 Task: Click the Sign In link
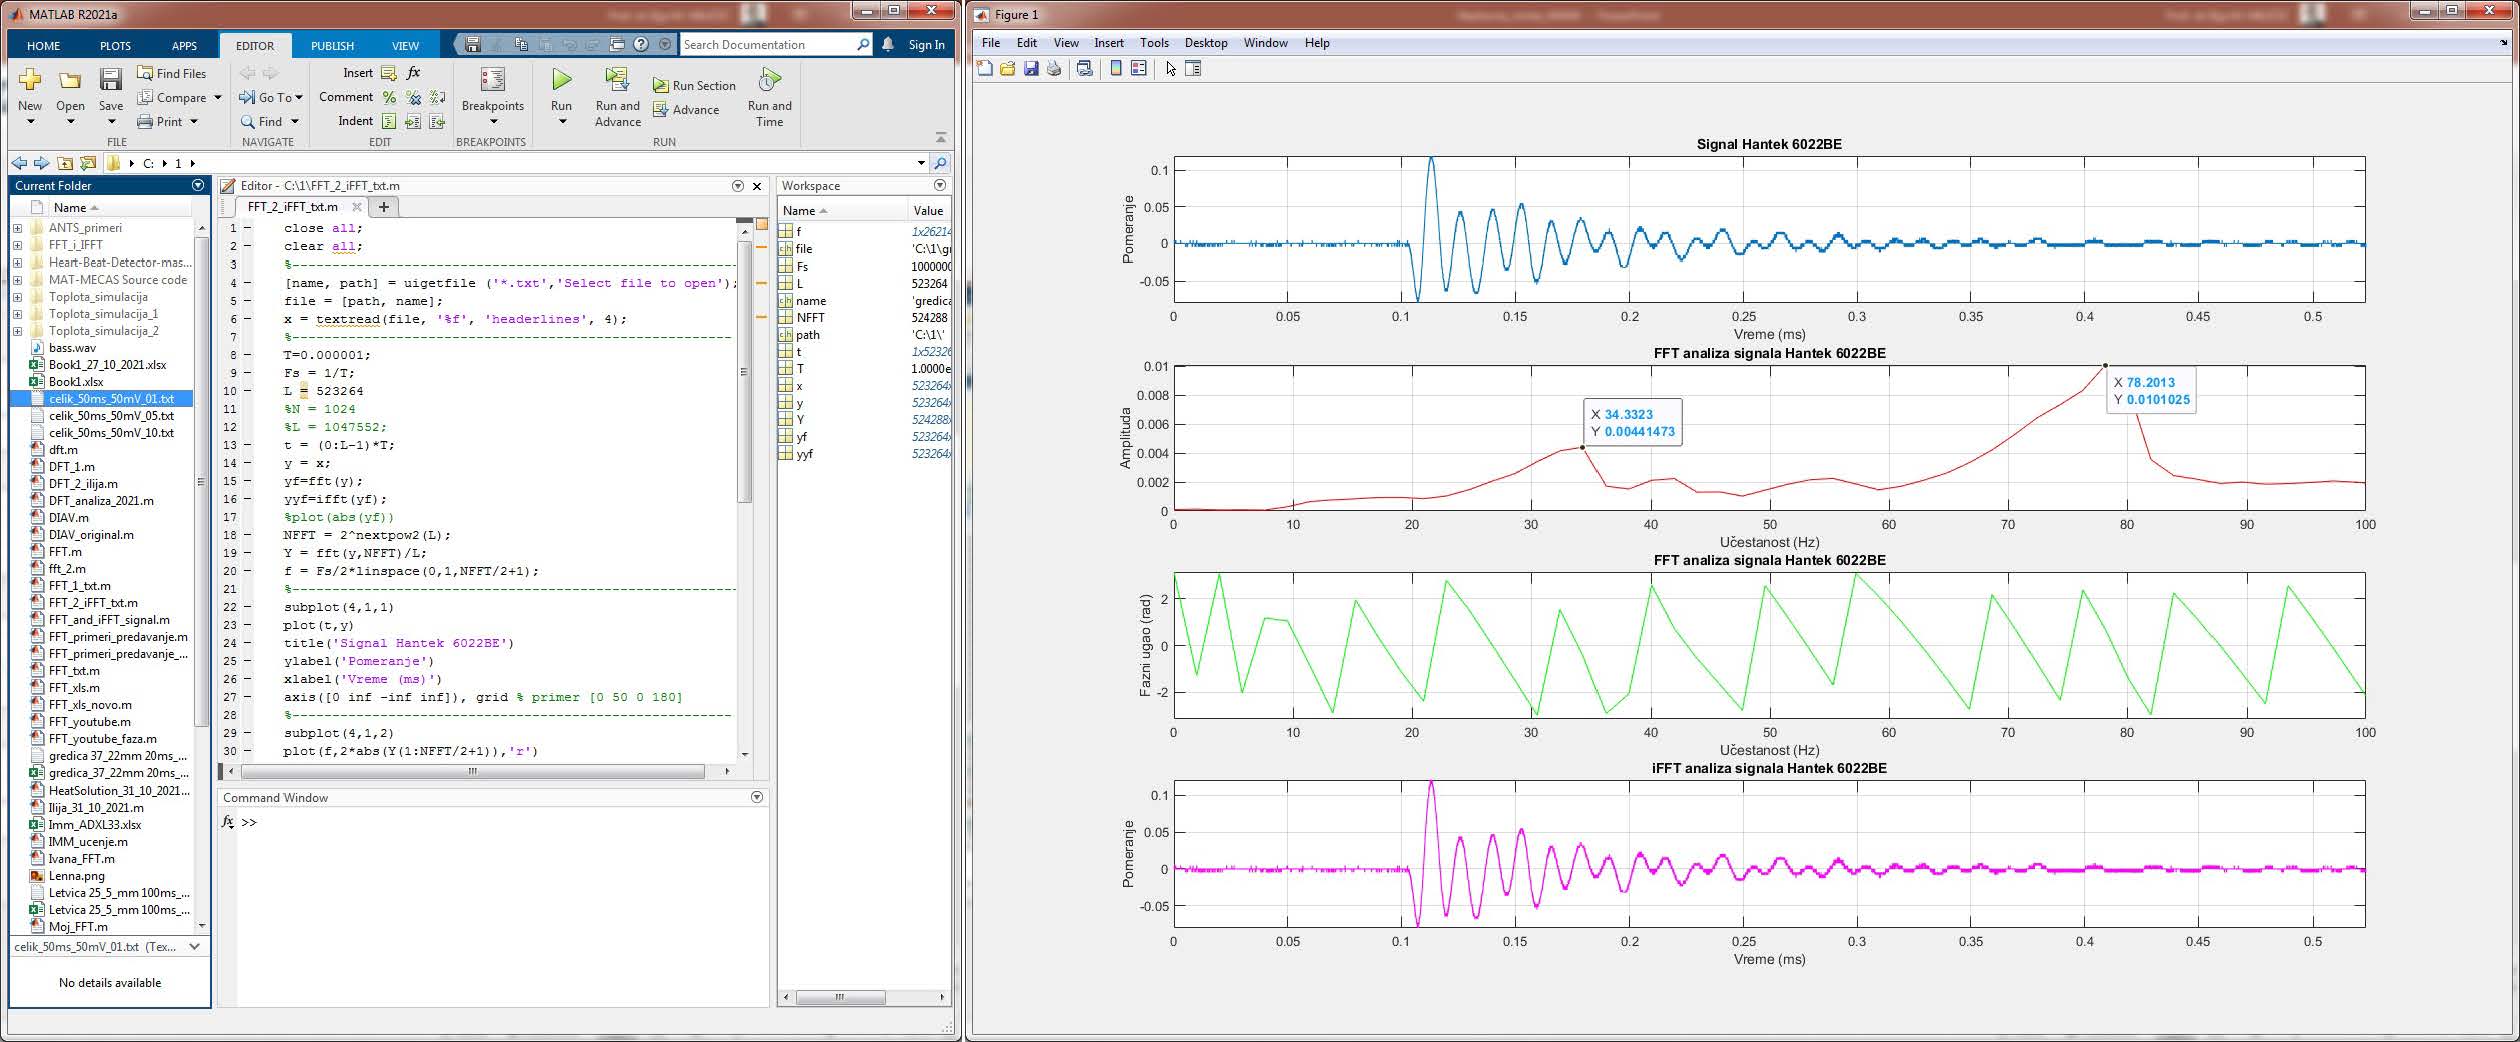click(x=926, y=45)
